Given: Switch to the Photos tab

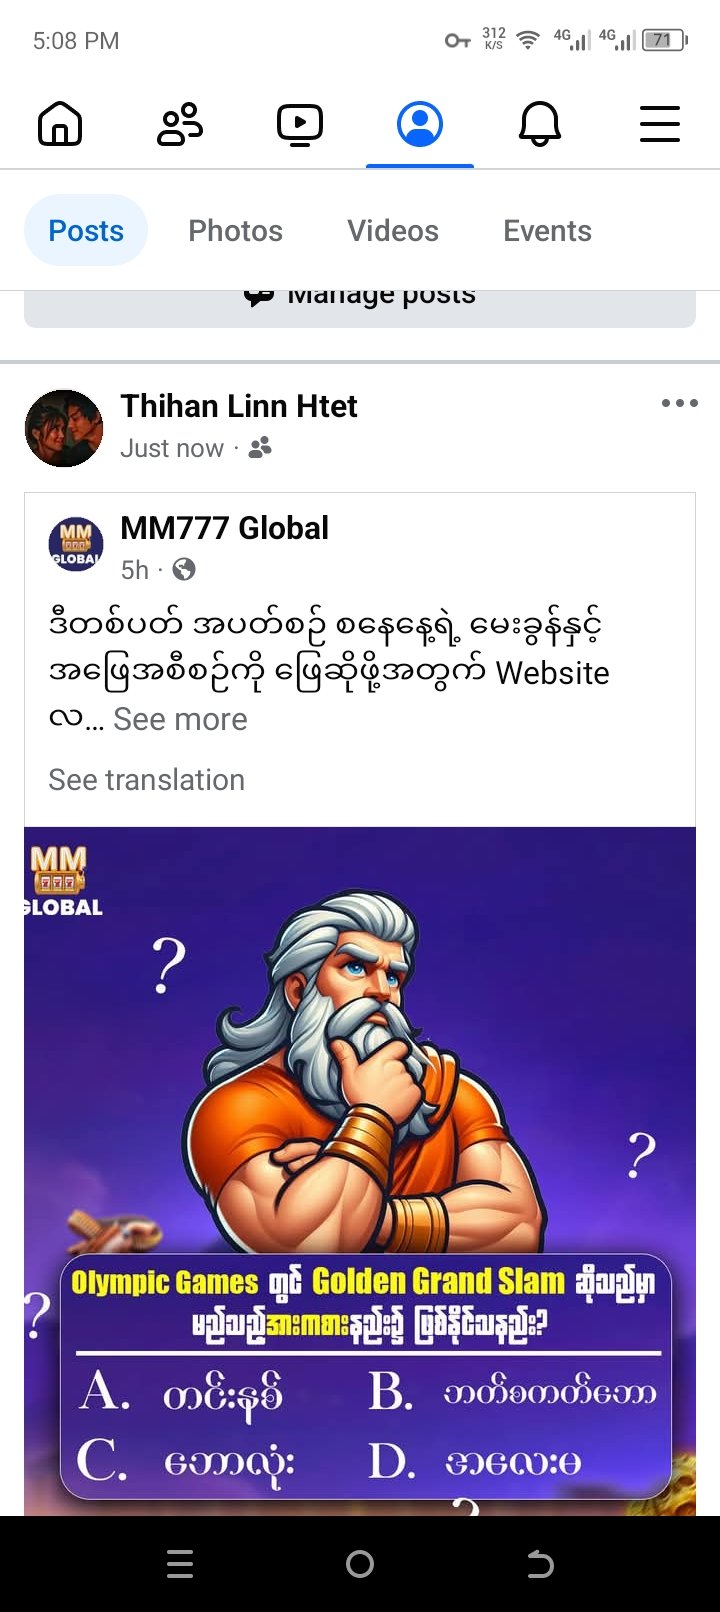Looking at the screenshot, I should 236,231.
